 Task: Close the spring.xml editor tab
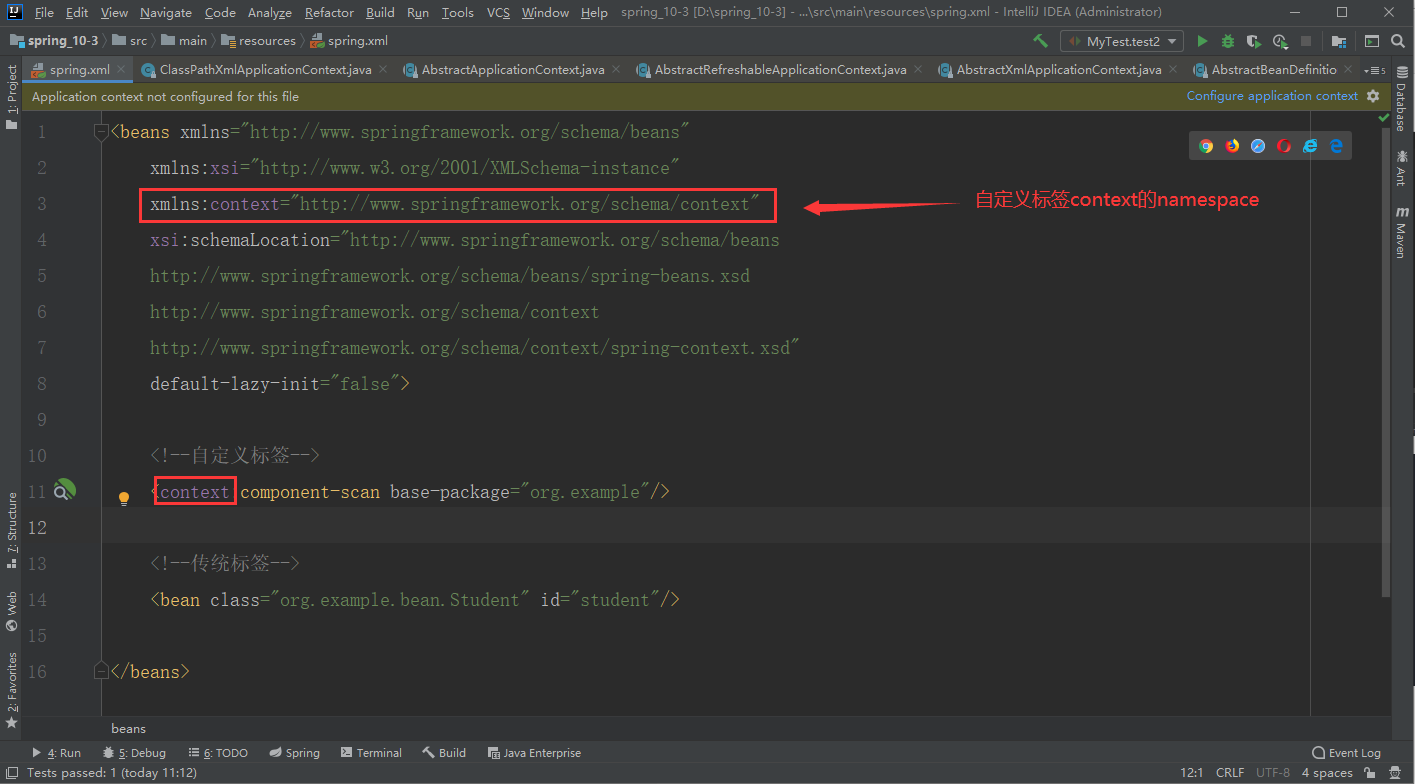click(122, 70)
